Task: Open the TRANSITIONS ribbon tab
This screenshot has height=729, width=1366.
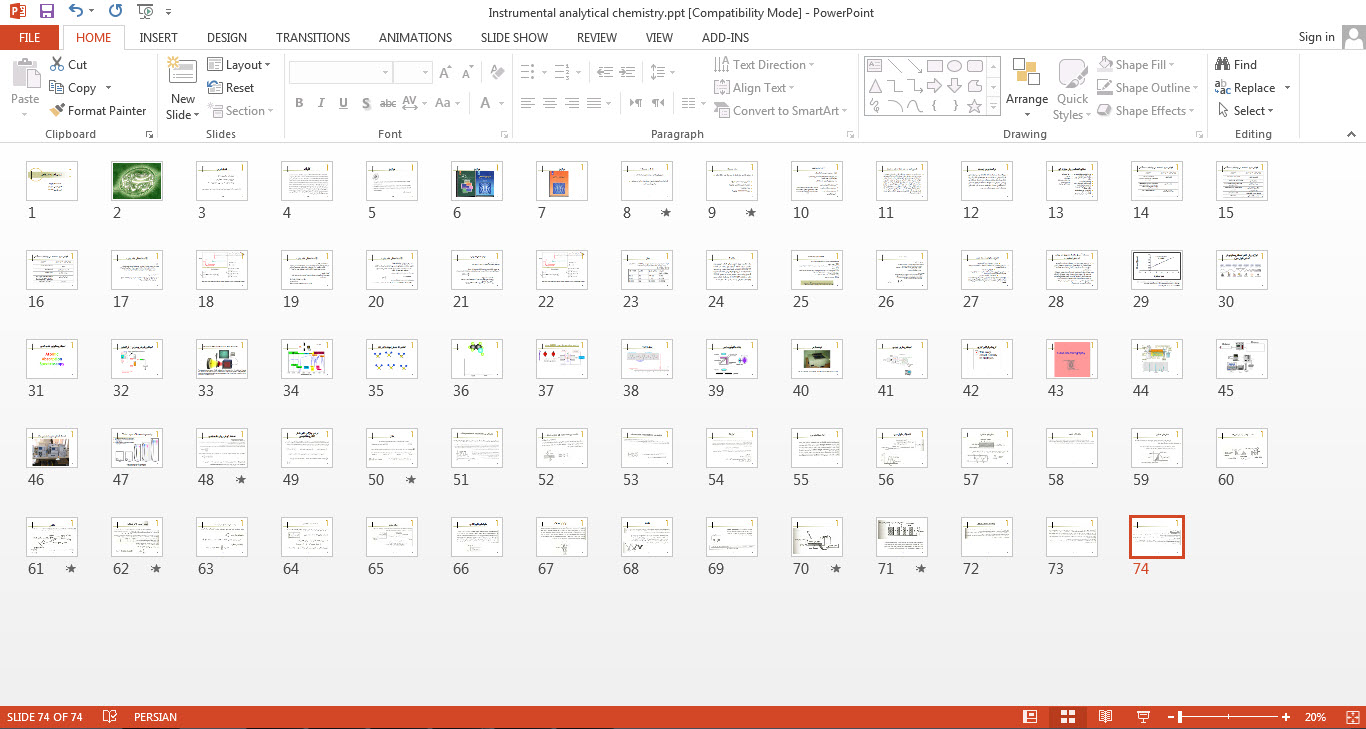Action: coord(313,38)
